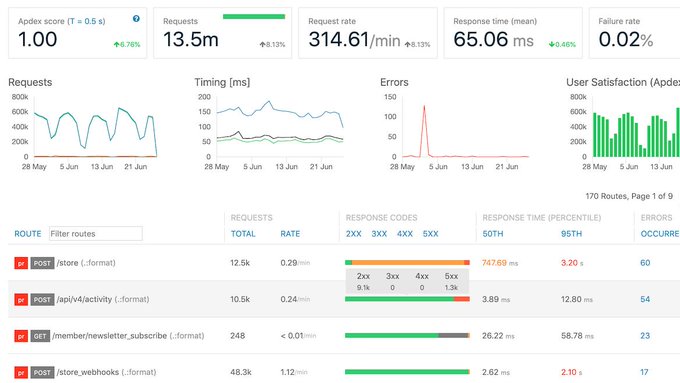Sort table by TOTAL requests
This screenshot has height=383, width=680.
243,234
